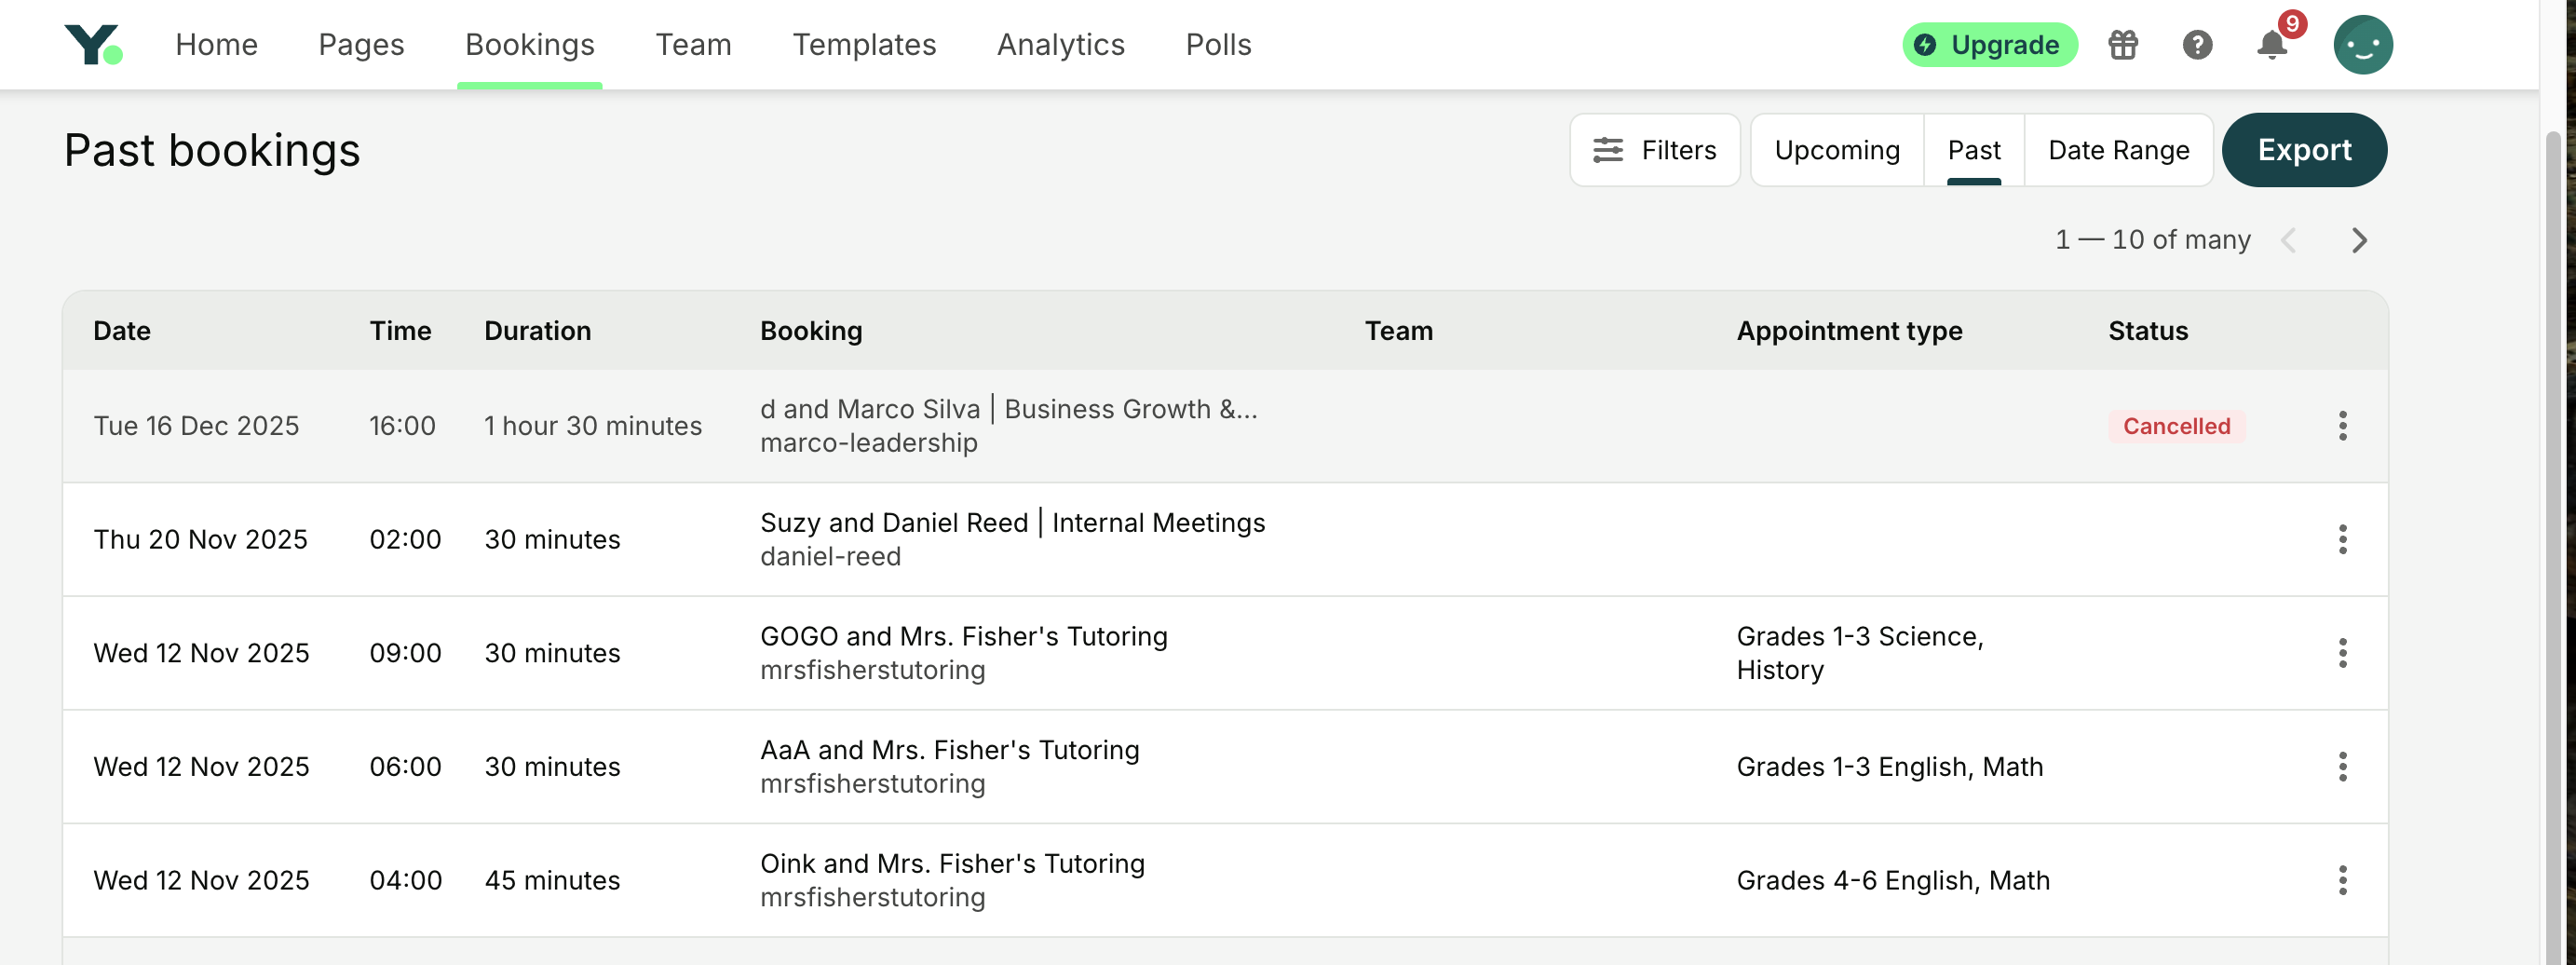
Task: Click the Export button
Action: pyautogui.click(x=2303, y=150)
